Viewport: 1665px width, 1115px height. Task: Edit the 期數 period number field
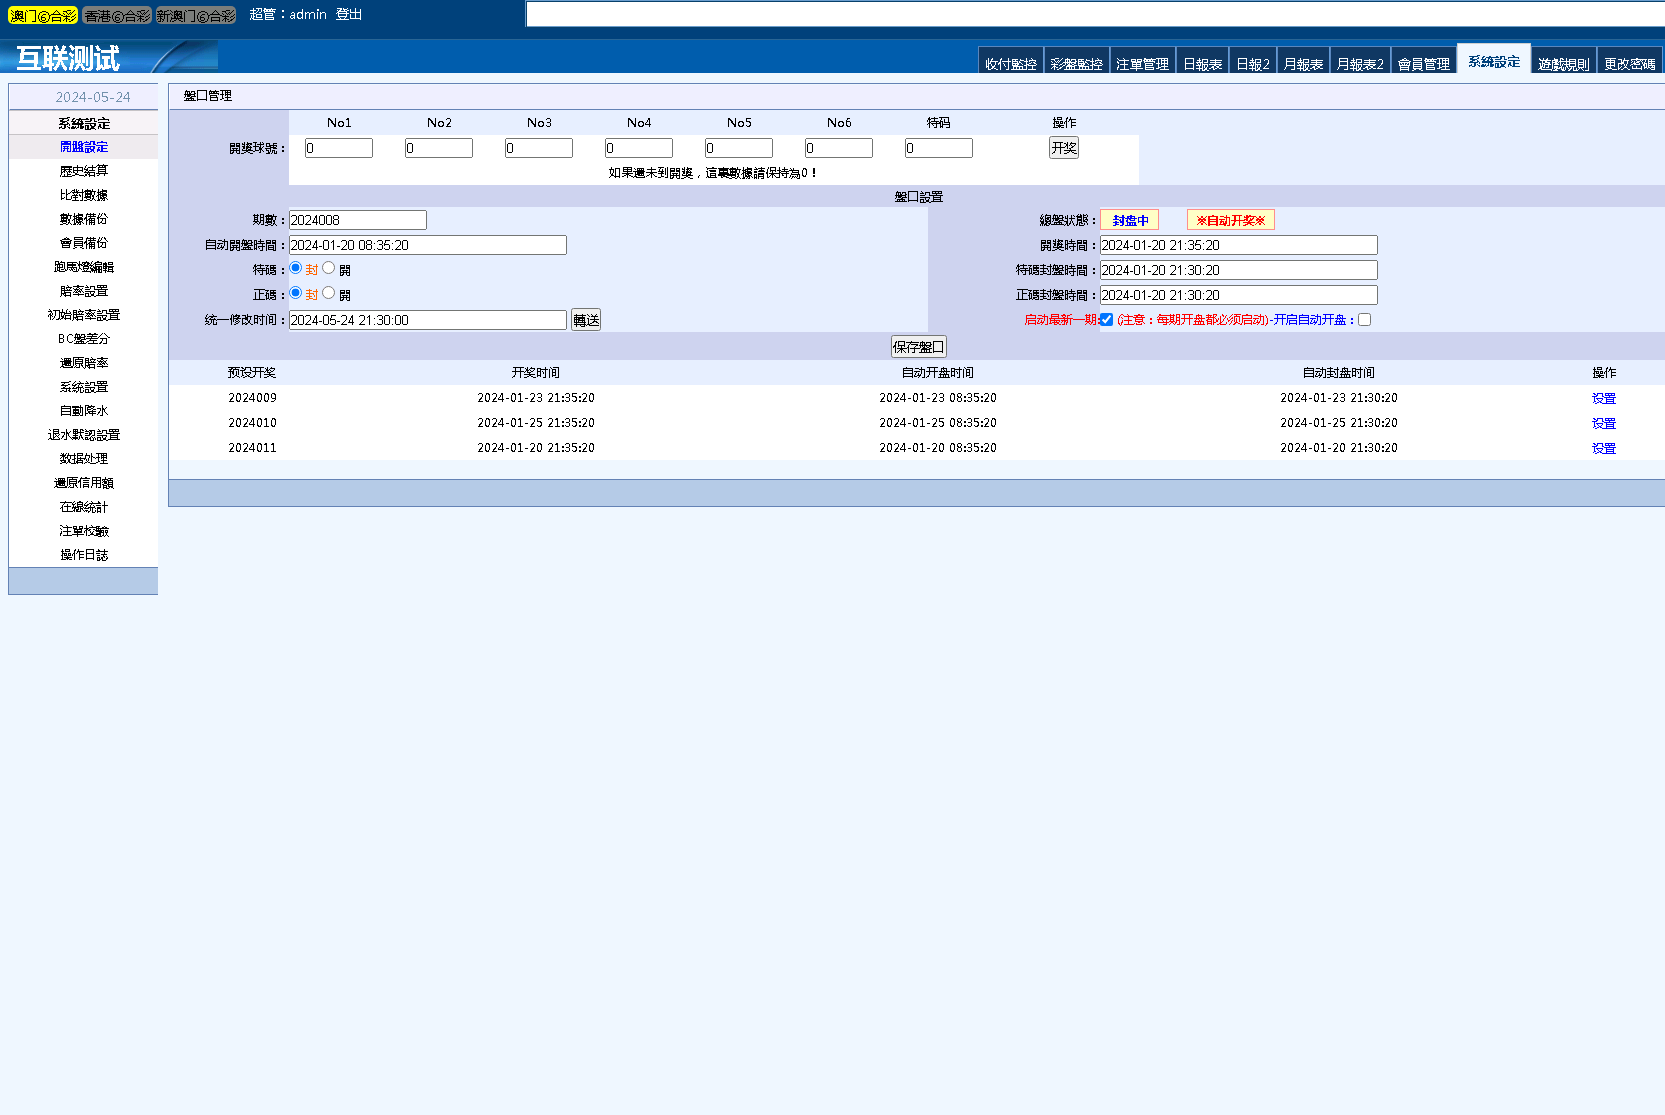(x=358, y=220)
